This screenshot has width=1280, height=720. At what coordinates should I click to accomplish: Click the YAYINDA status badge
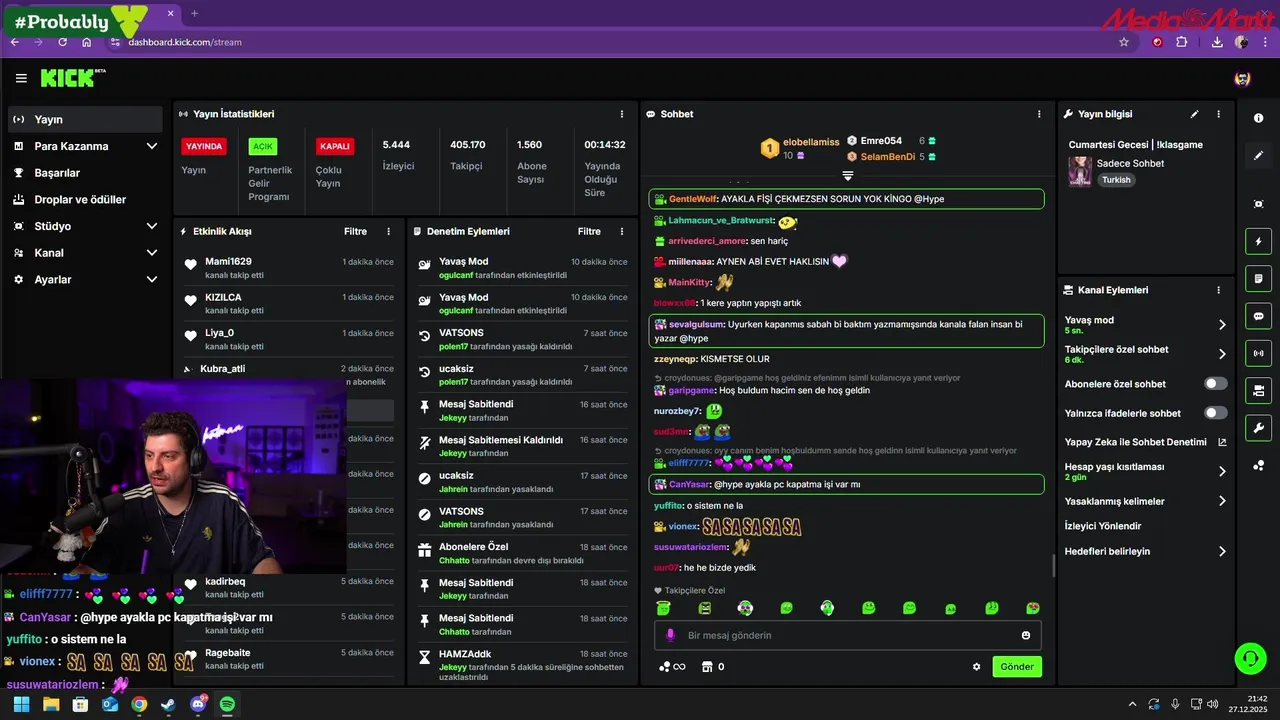point(204,146)
